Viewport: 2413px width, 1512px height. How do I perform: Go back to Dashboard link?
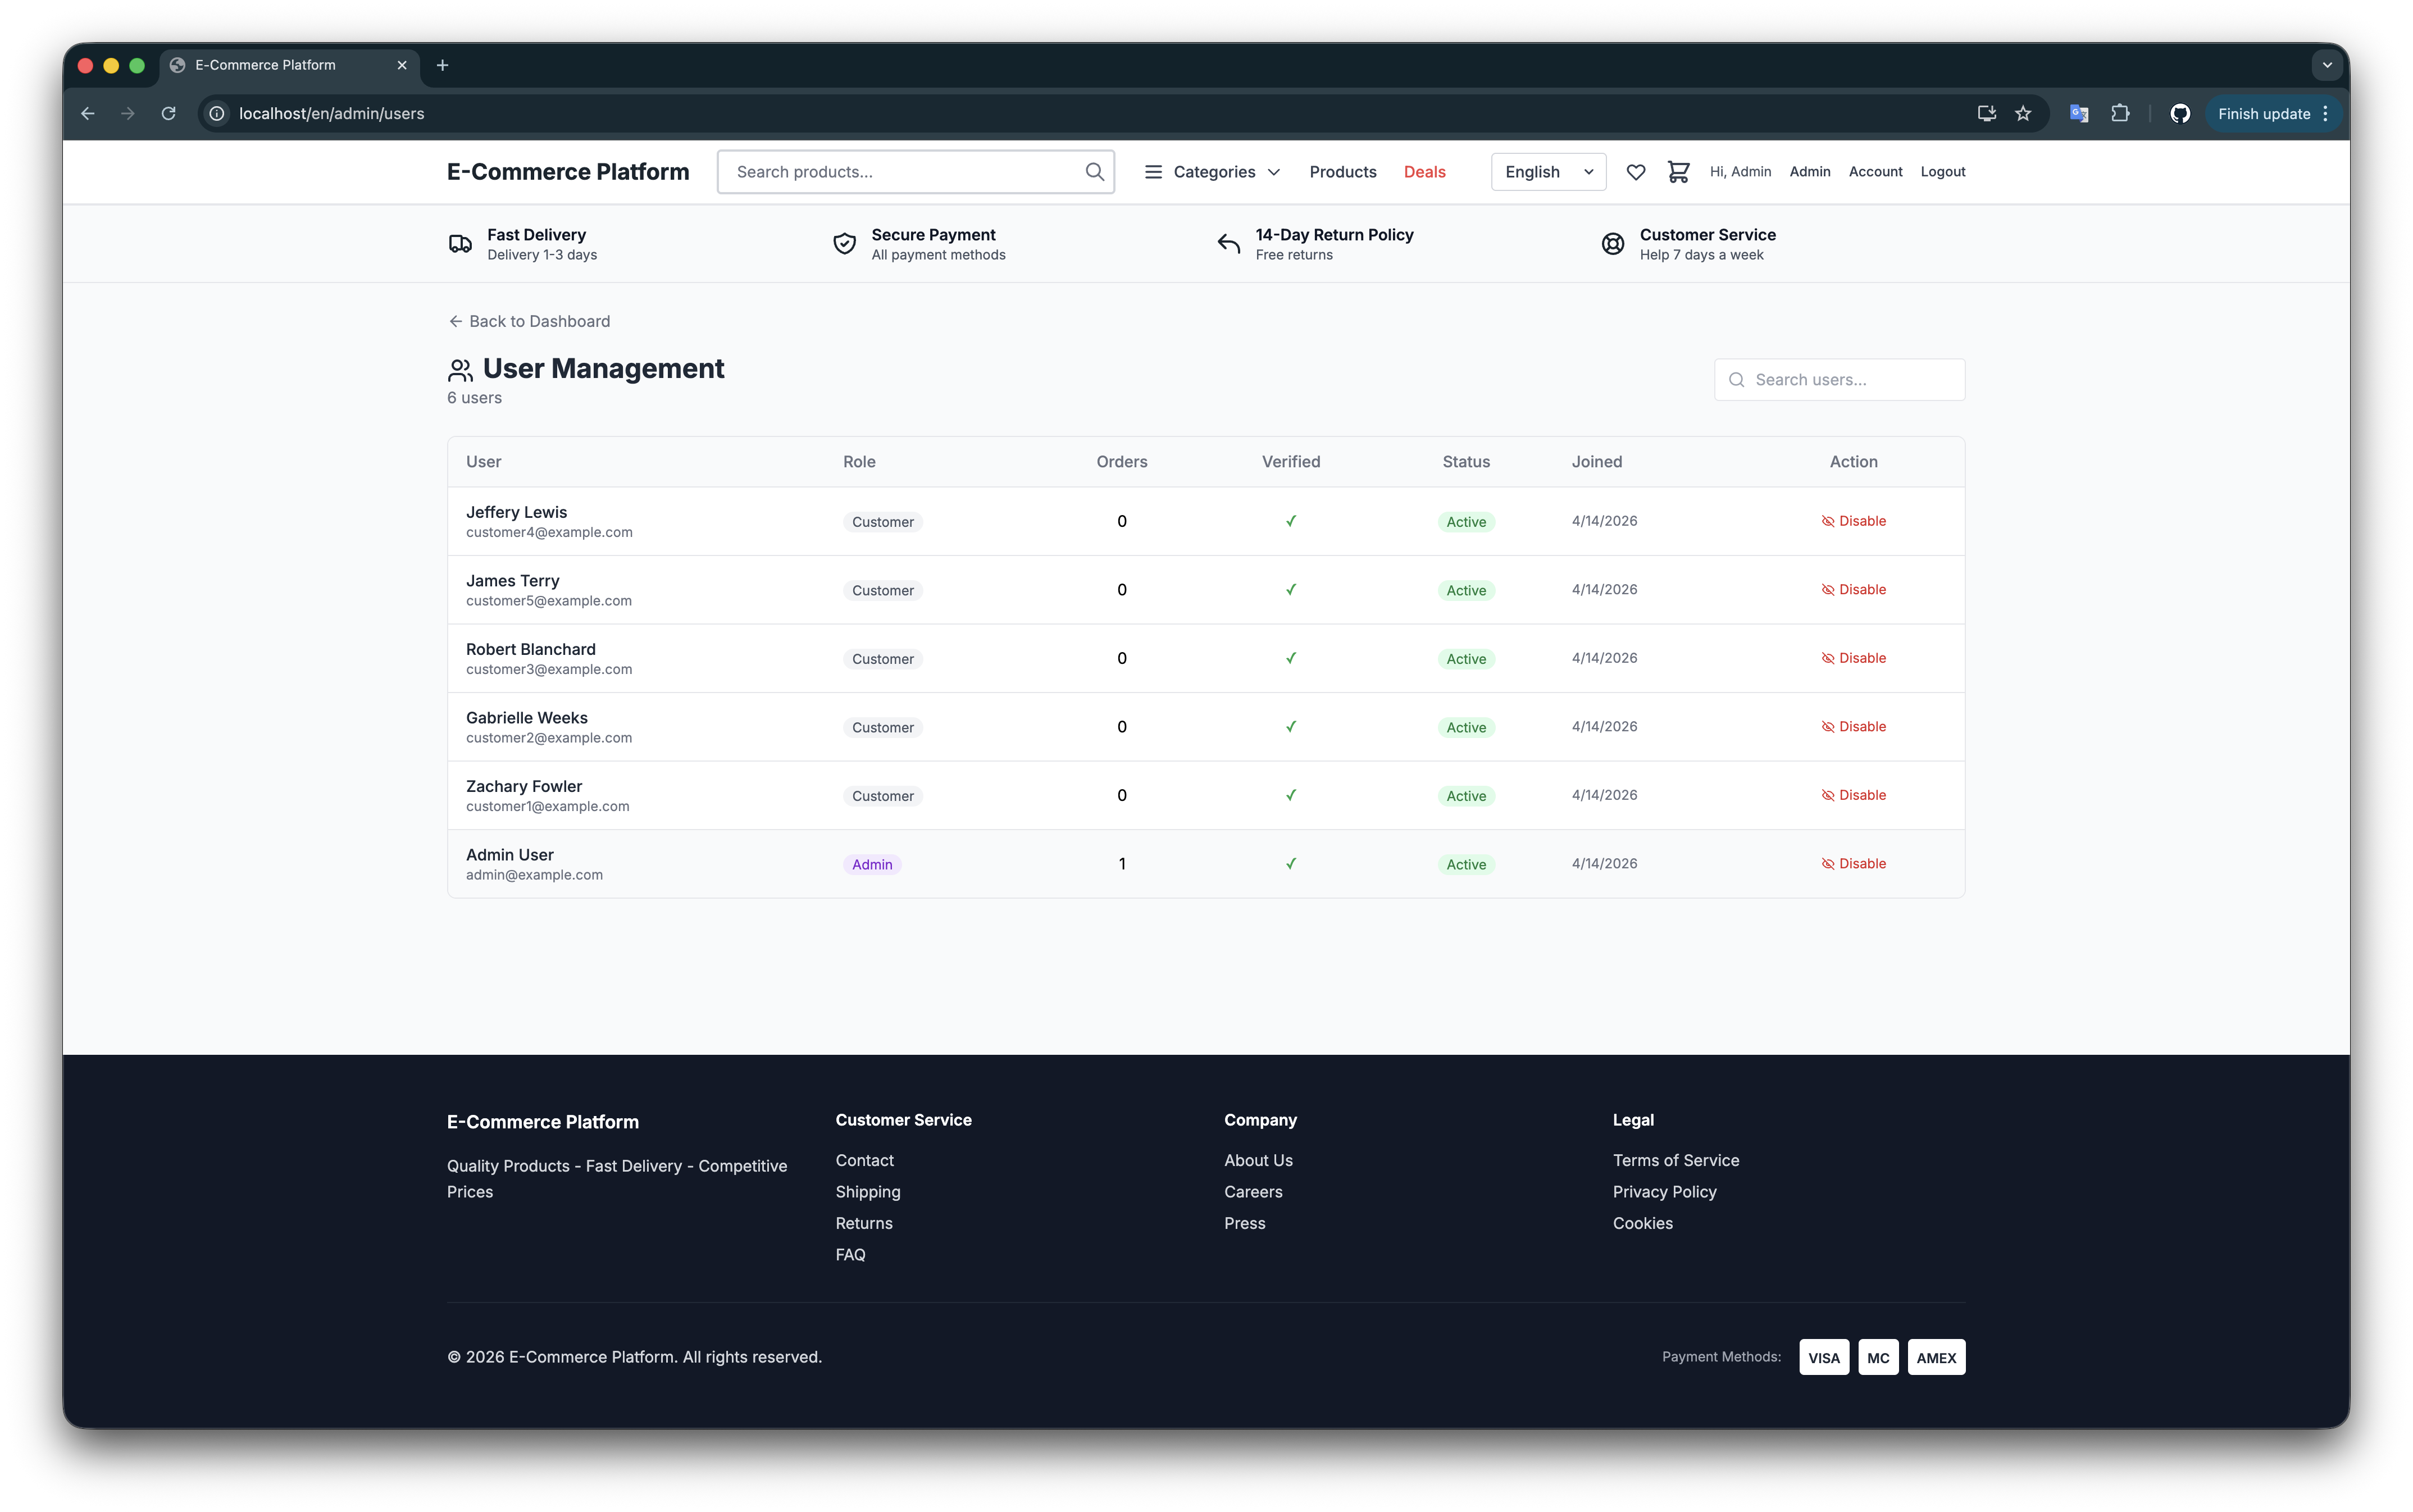tap(529, 321)
